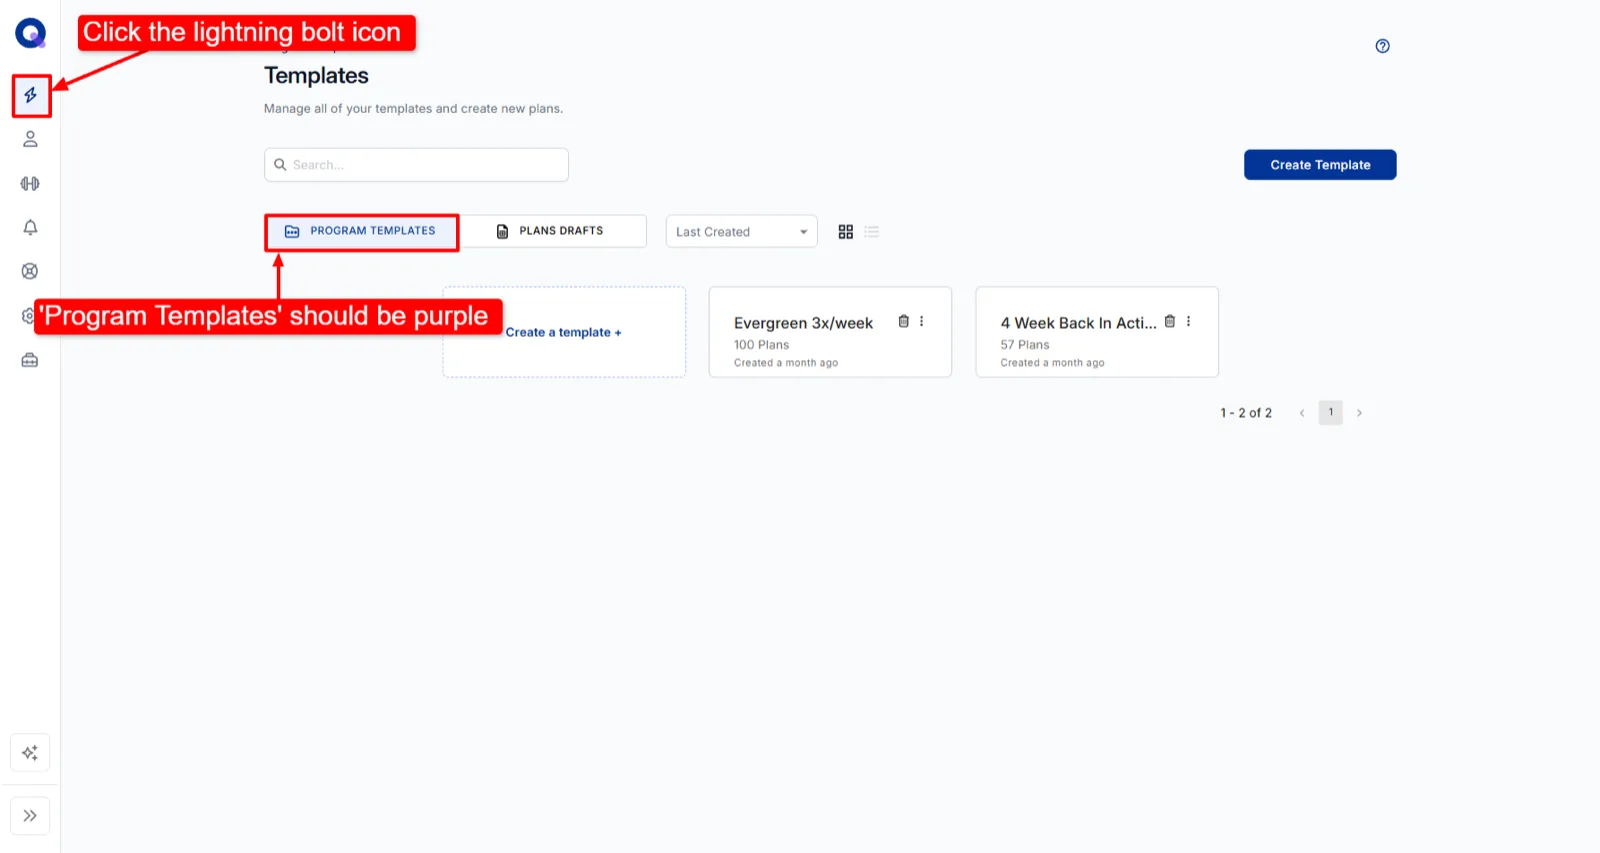Open the briefcase sidebar icon
The width and height of the screenshot is (1600, 853).
[30, 360]
